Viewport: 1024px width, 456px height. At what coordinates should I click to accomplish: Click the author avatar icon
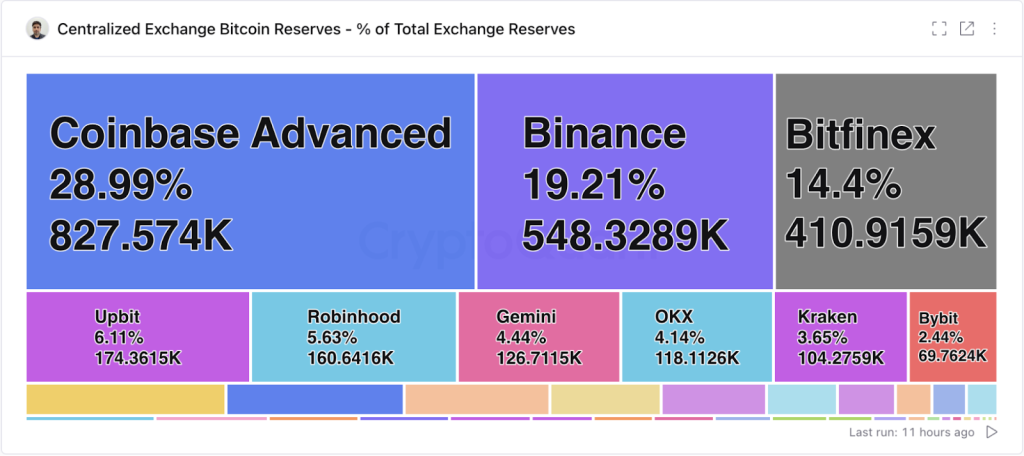(37, 29)
